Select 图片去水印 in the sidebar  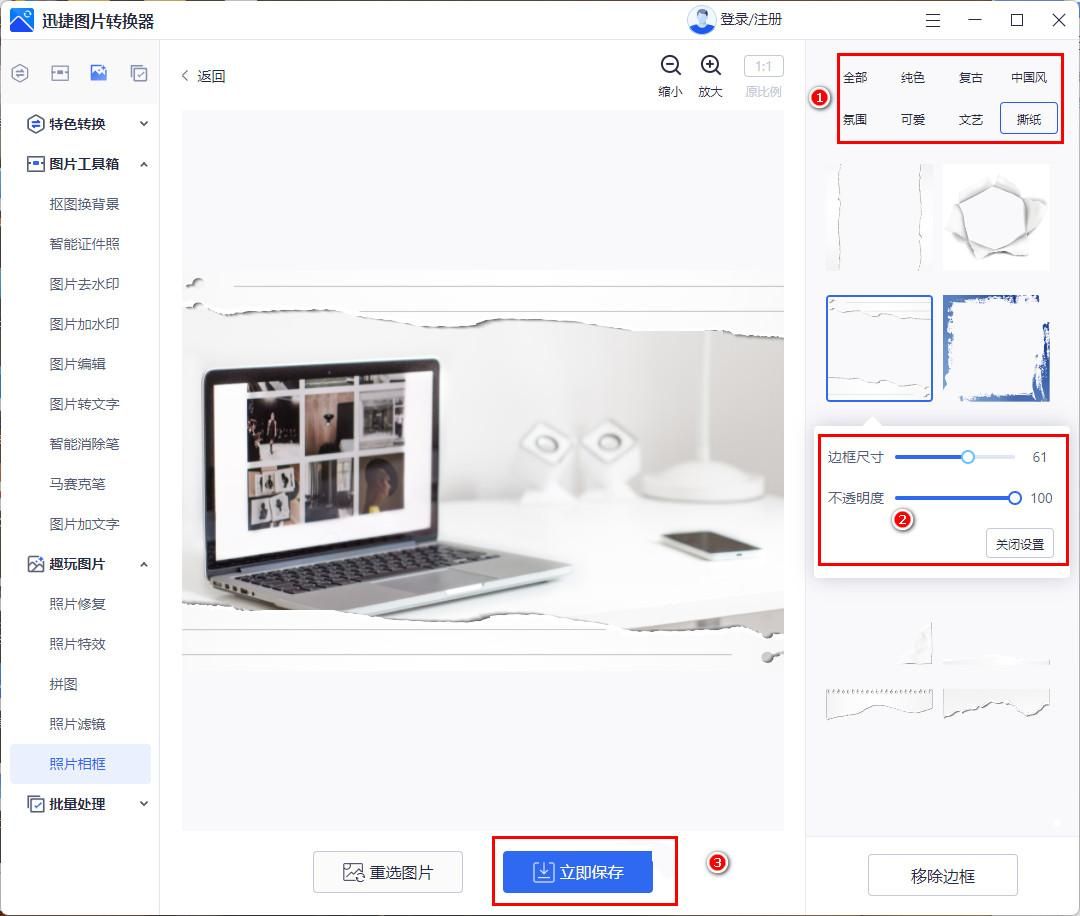(84, 284)
